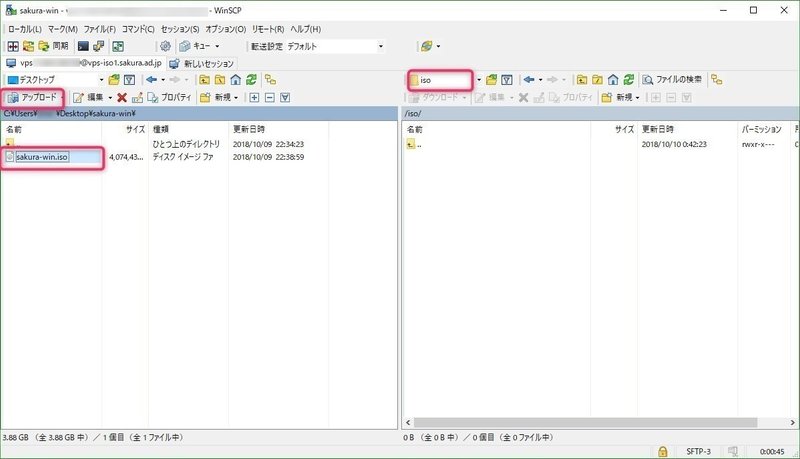Click ファイルの検索 find files button

(672, 80)
